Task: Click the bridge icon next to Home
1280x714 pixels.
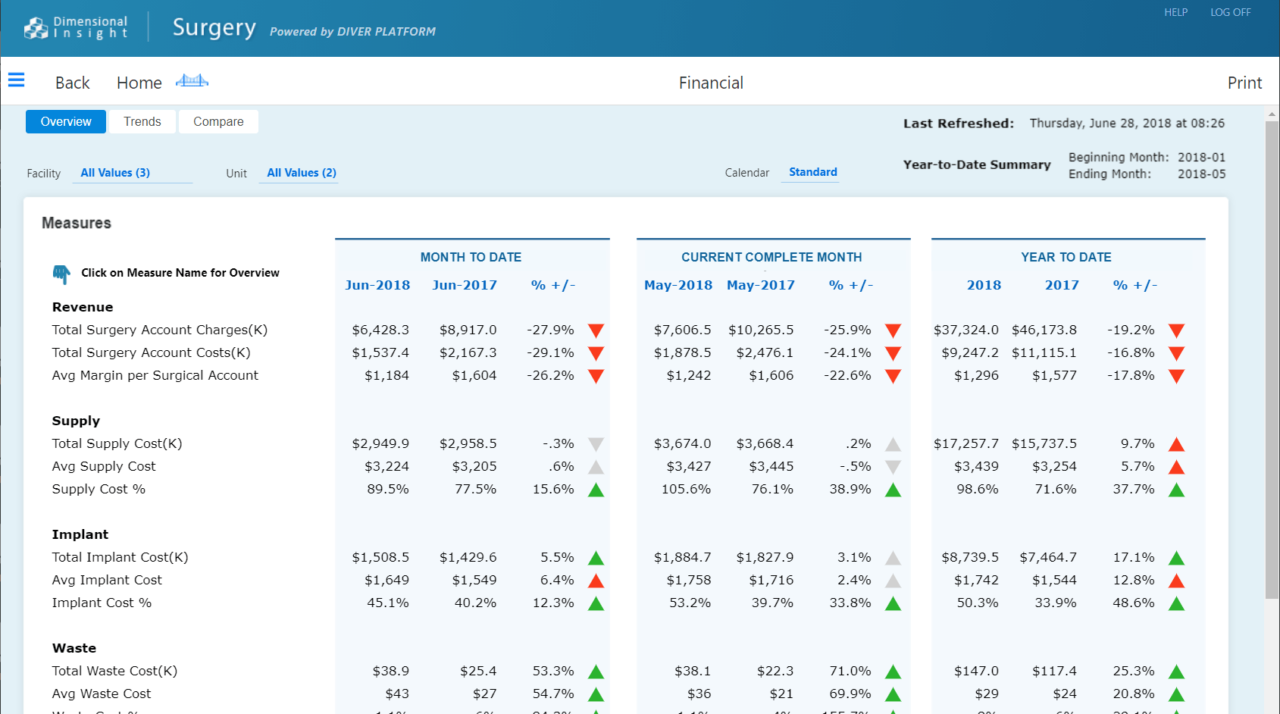Action: [x=192, y=82]
